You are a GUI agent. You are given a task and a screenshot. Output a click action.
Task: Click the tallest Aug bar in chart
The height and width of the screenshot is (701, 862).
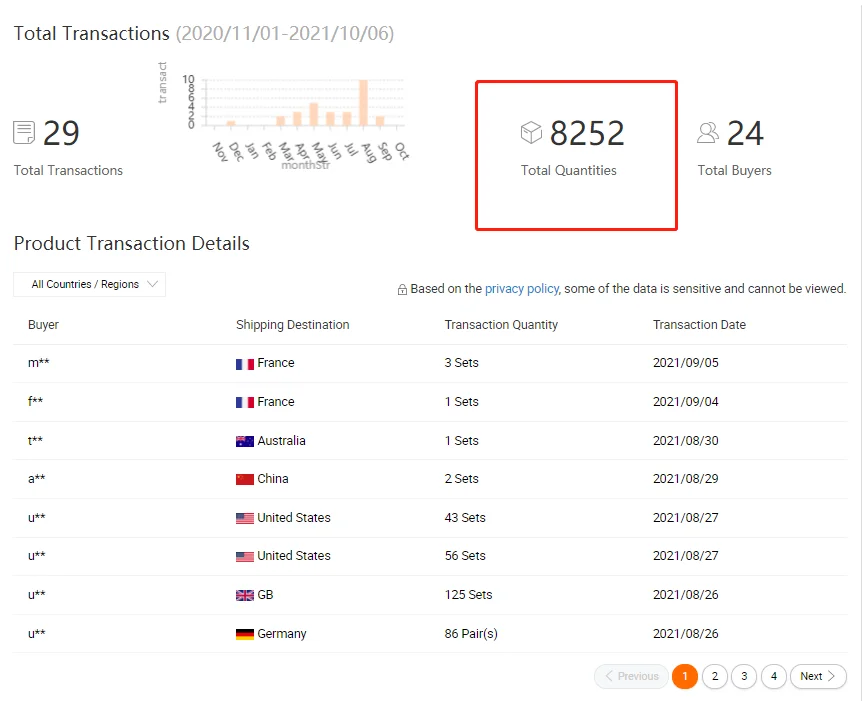(x=363, y=103)
